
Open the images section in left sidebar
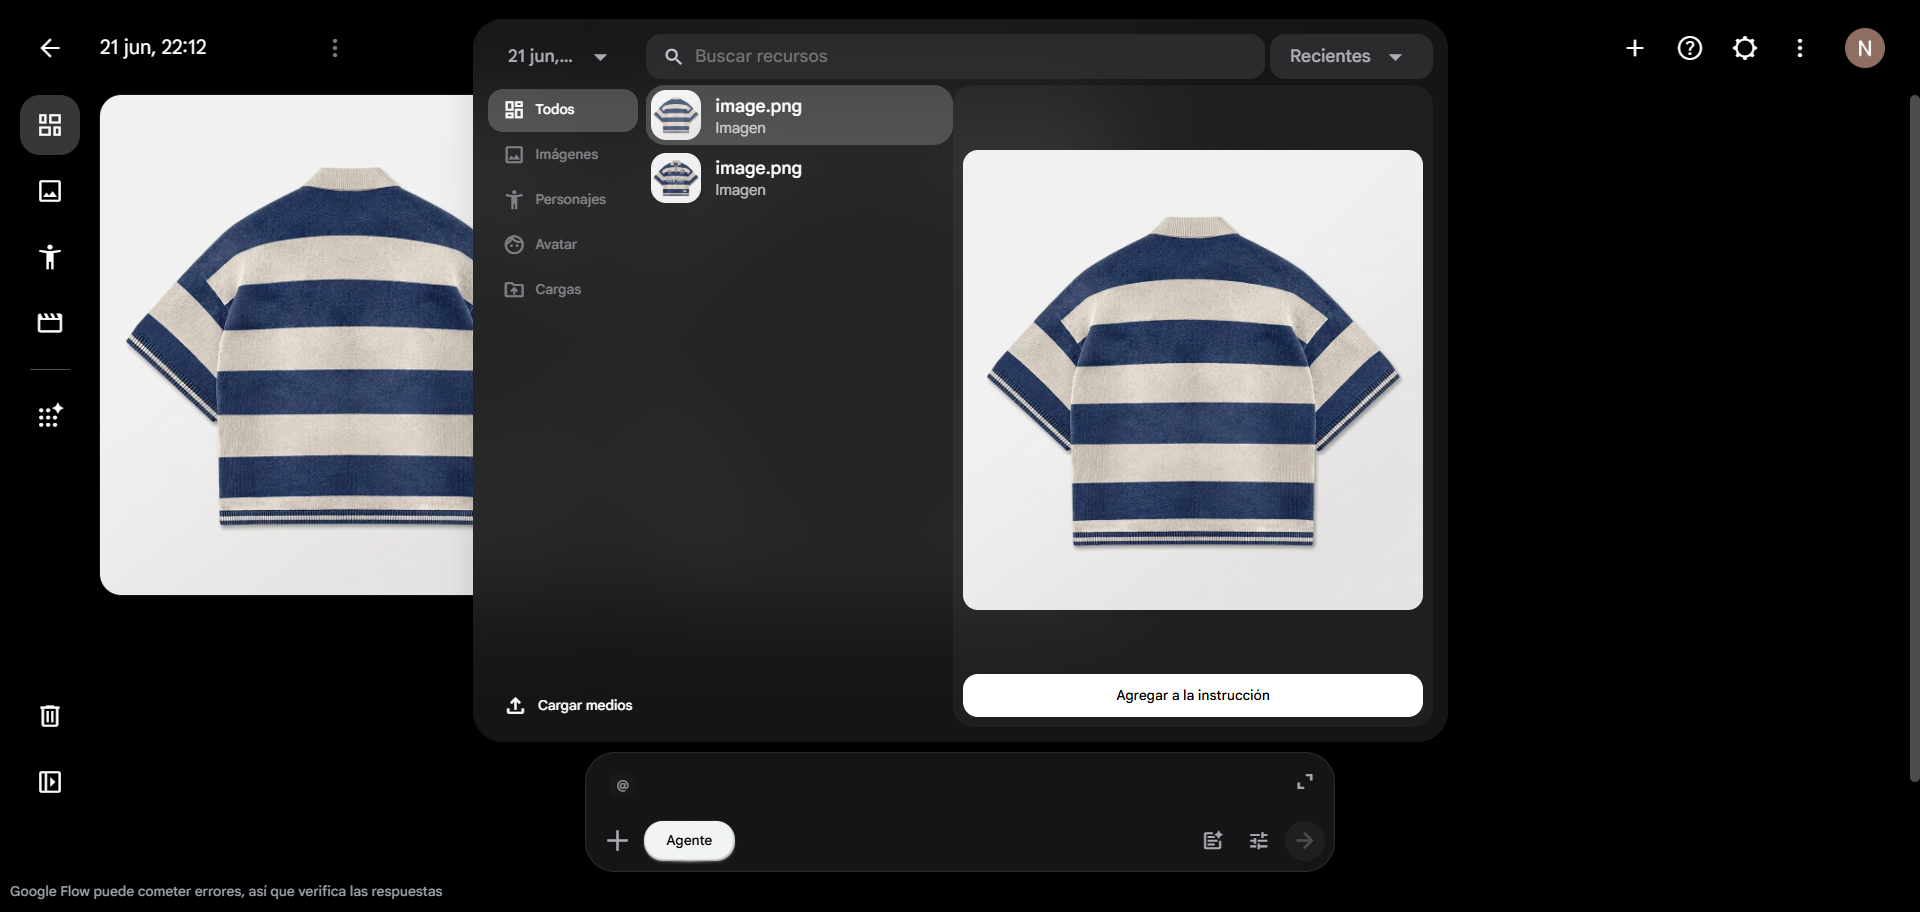coord(50,191)
